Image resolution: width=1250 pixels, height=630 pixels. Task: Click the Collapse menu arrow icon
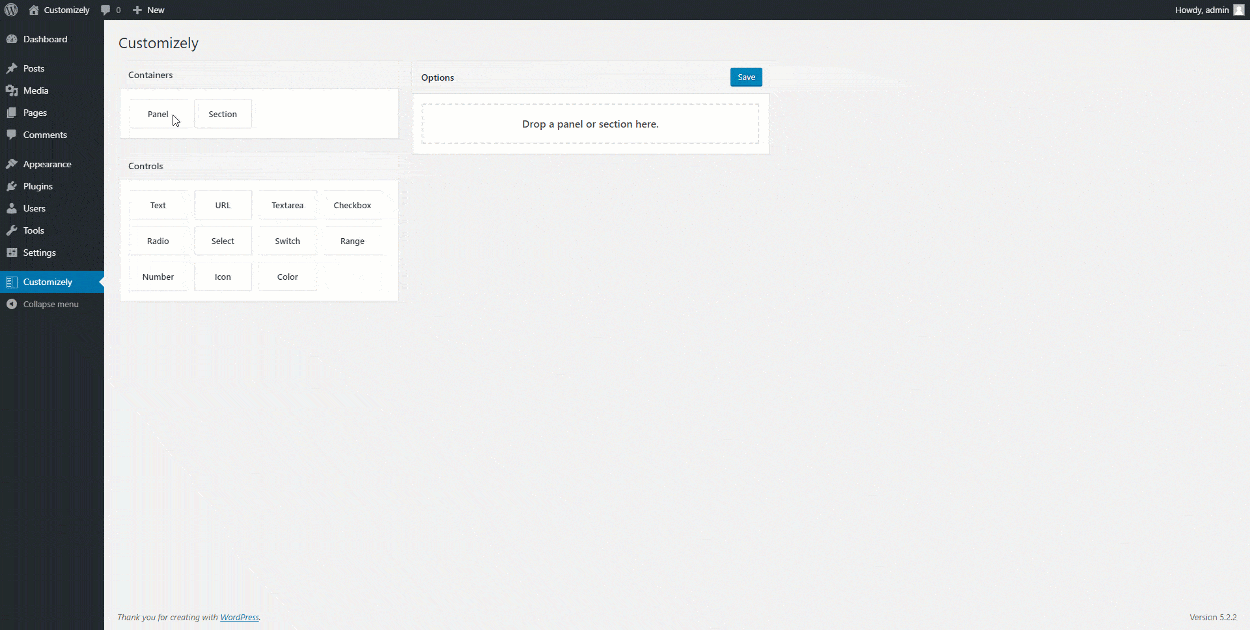(x=11, y=304)
